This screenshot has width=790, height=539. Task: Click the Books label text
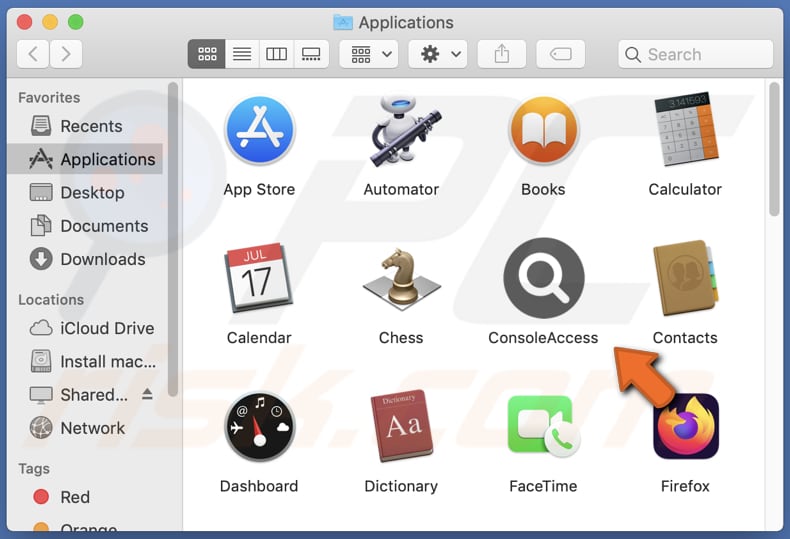[543, 189]
